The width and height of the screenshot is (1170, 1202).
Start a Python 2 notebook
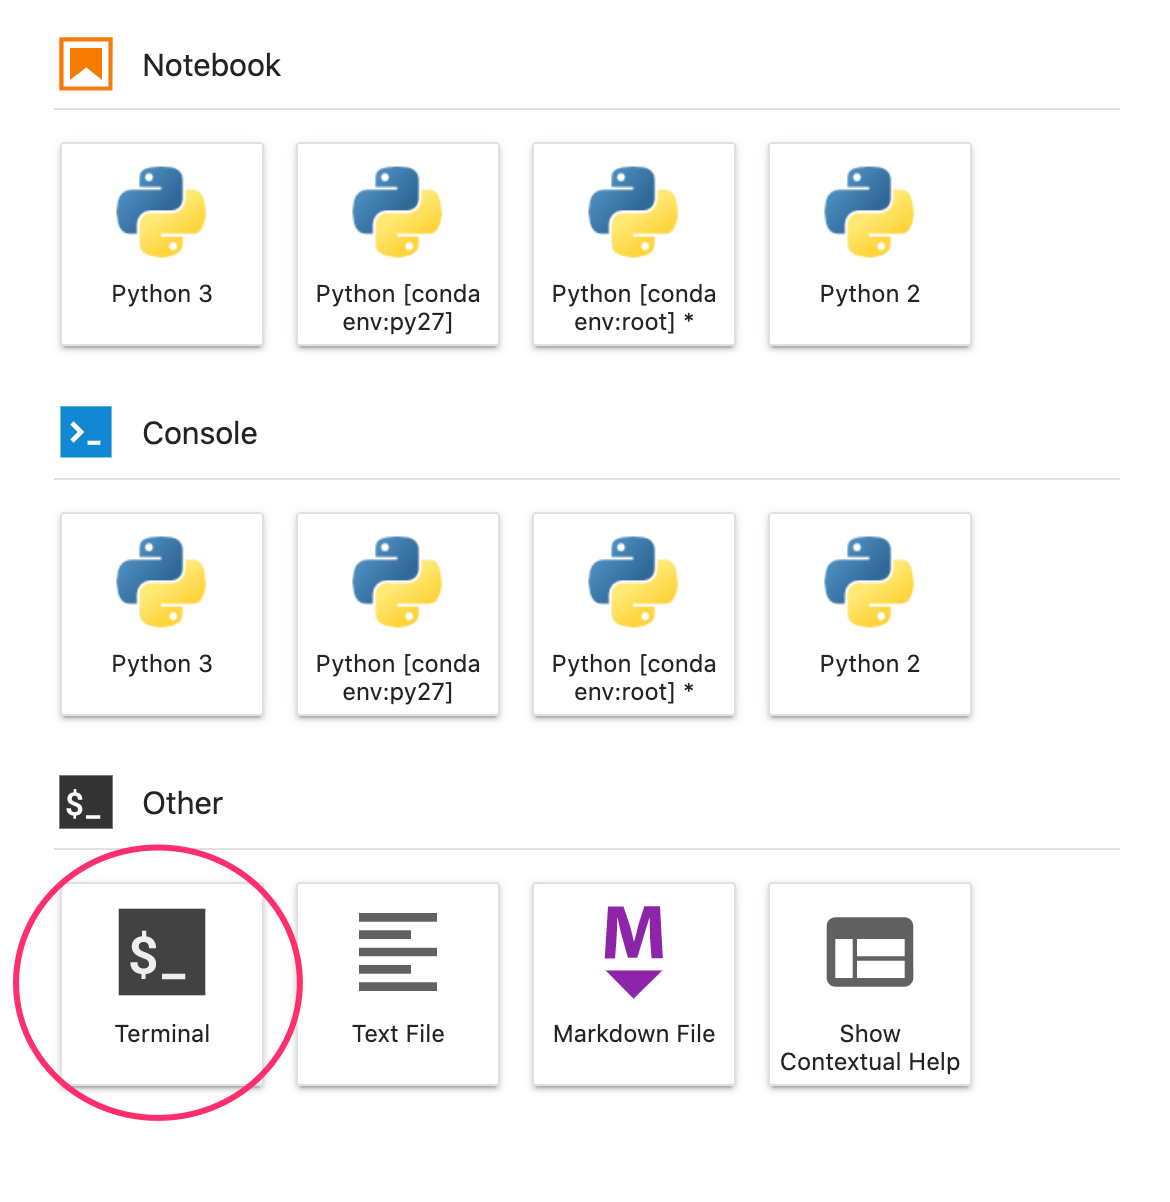(x=870, y=244)
